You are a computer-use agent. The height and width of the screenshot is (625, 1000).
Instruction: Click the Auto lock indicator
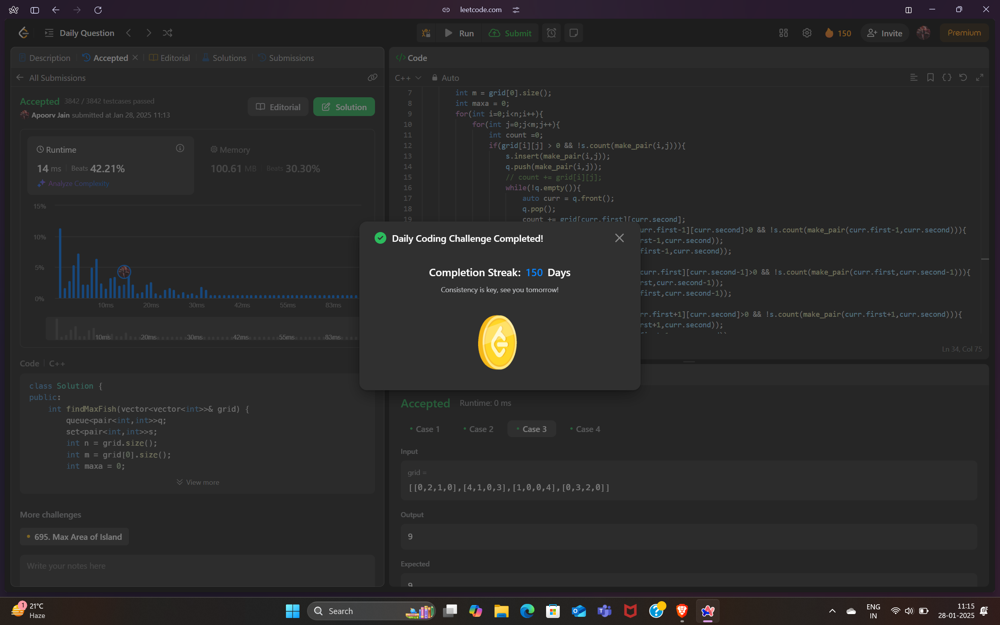[445, 78]
